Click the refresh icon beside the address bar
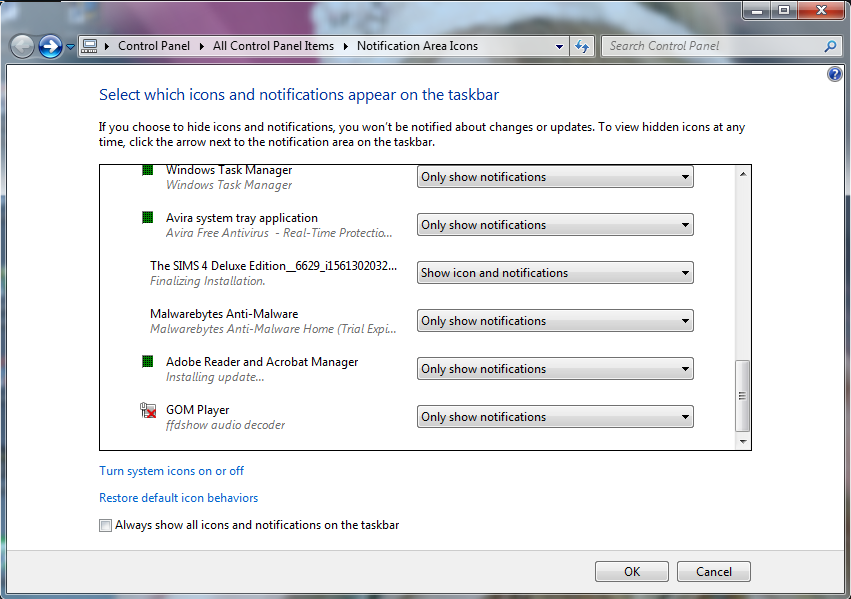 [x=582, y=46]
